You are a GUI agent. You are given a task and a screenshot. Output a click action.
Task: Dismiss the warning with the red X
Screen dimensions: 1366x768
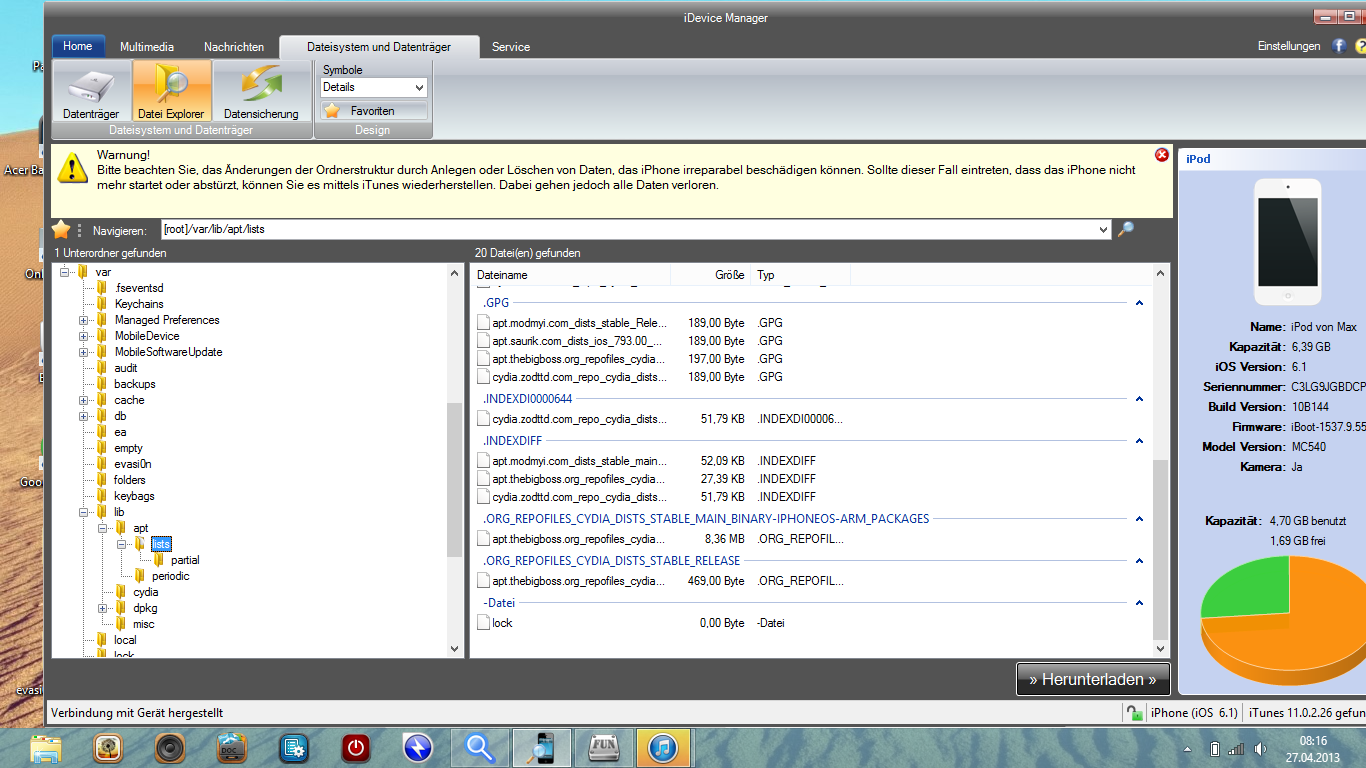click(1161, 155)
